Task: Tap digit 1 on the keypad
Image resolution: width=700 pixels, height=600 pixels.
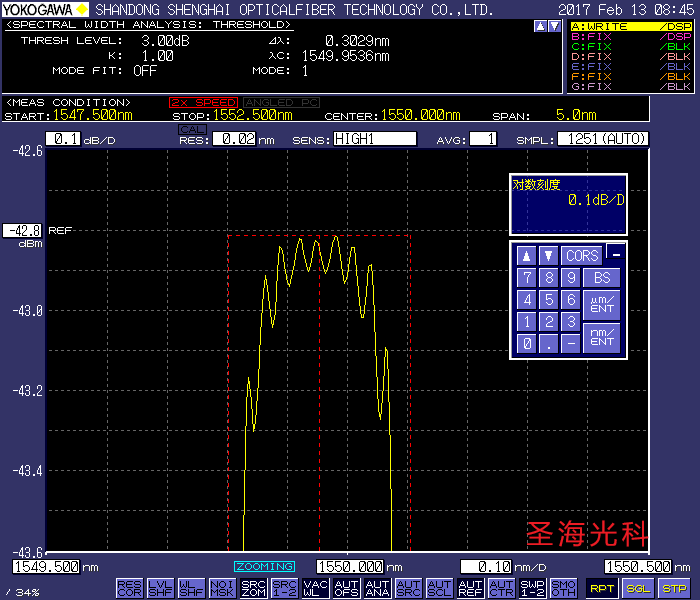Action: 526,321
